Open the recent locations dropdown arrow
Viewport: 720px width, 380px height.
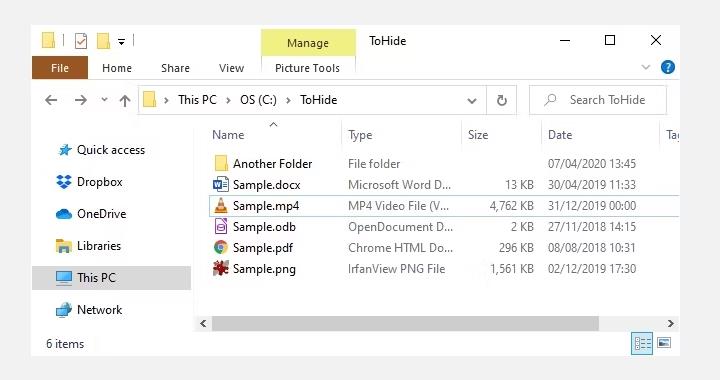105,99
